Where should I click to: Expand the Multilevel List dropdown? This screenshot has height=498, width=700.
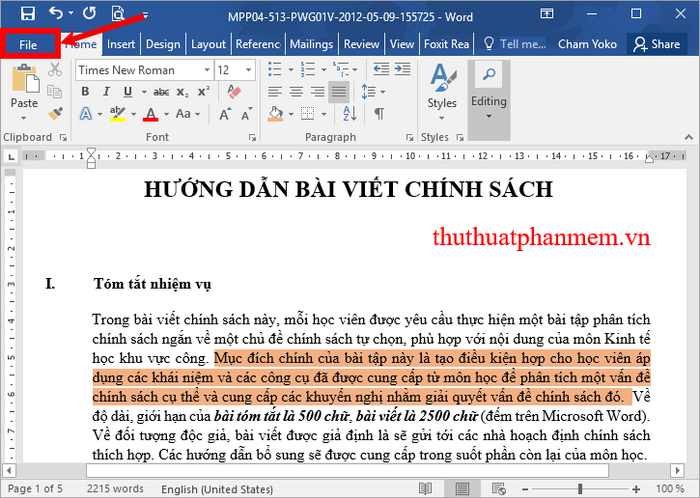(355, 70)
